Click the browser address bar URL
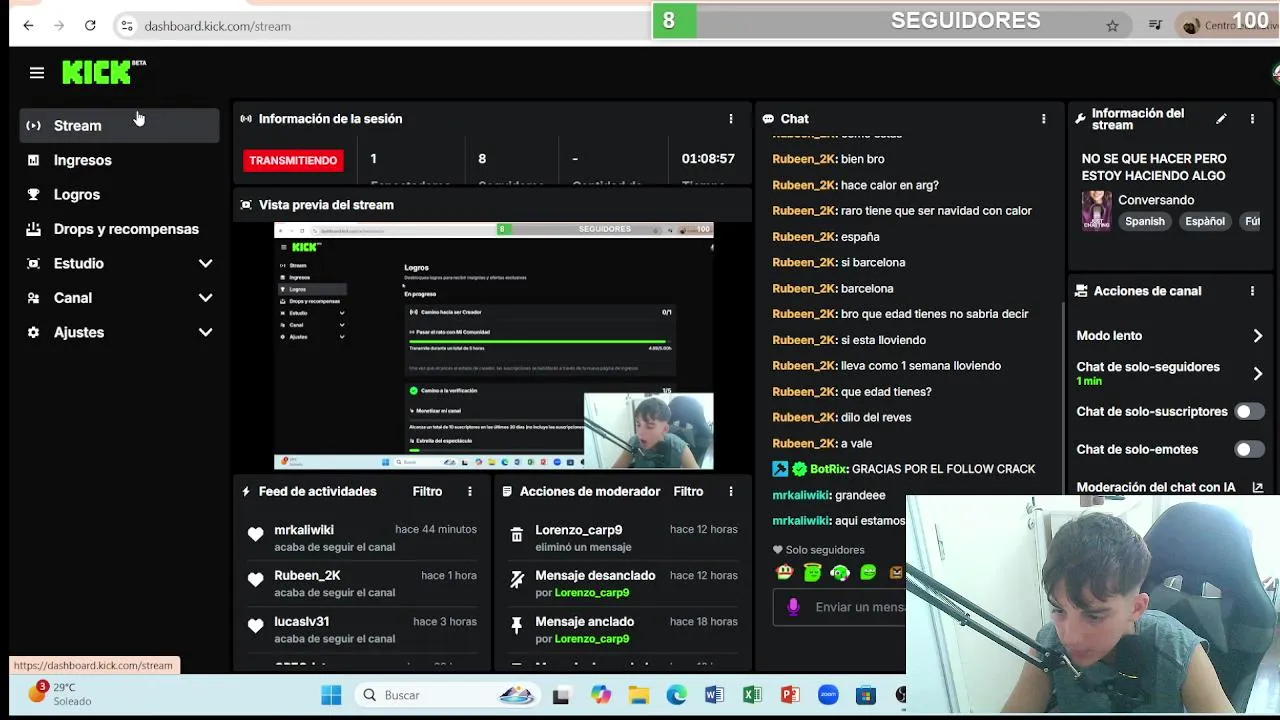This screenshot has height=720, width=1280. pyautogui.click(x=217, y=26)
